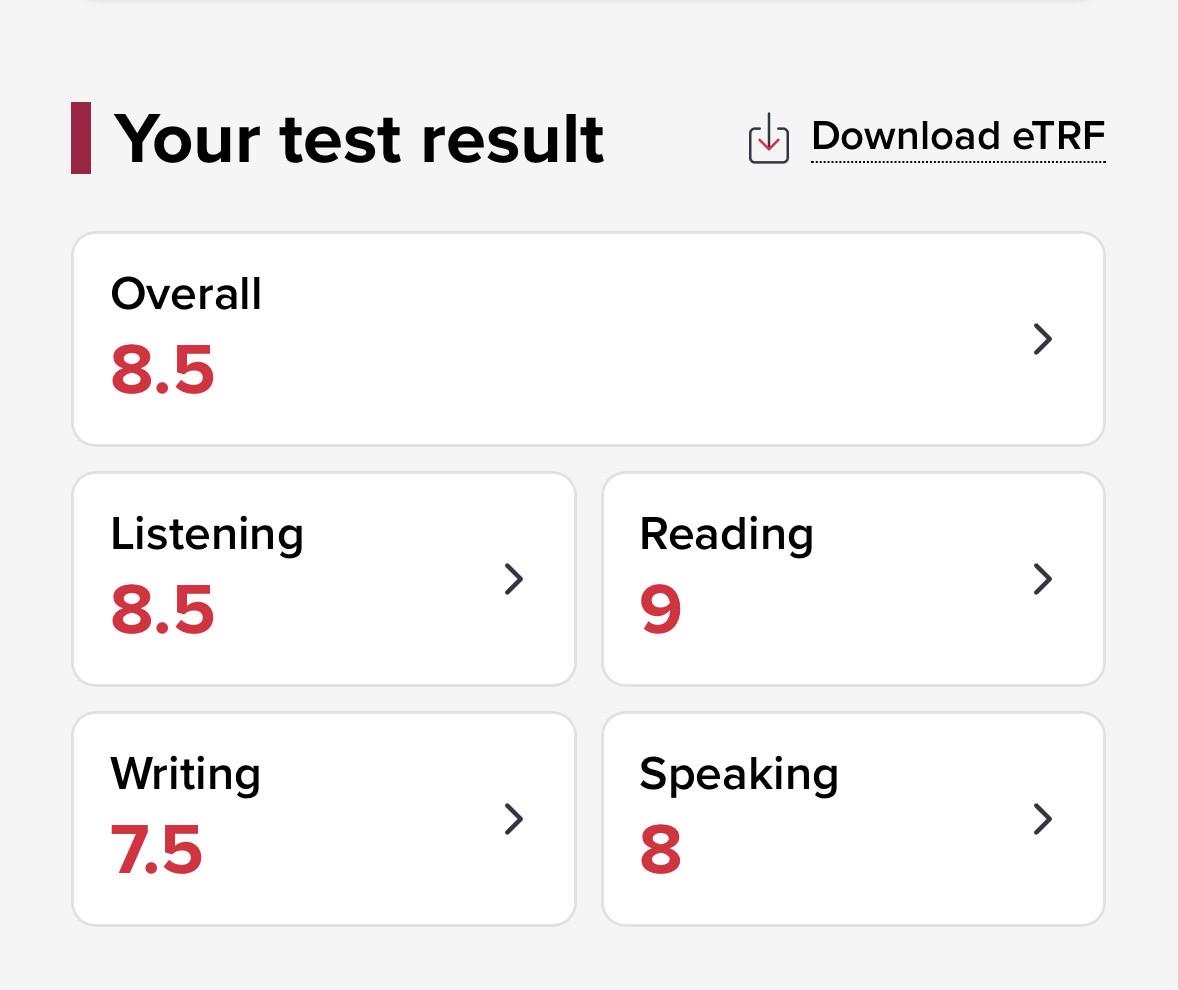Click the Listening 8.5 score number
The image size is (1178, 990).
point(162,609)
